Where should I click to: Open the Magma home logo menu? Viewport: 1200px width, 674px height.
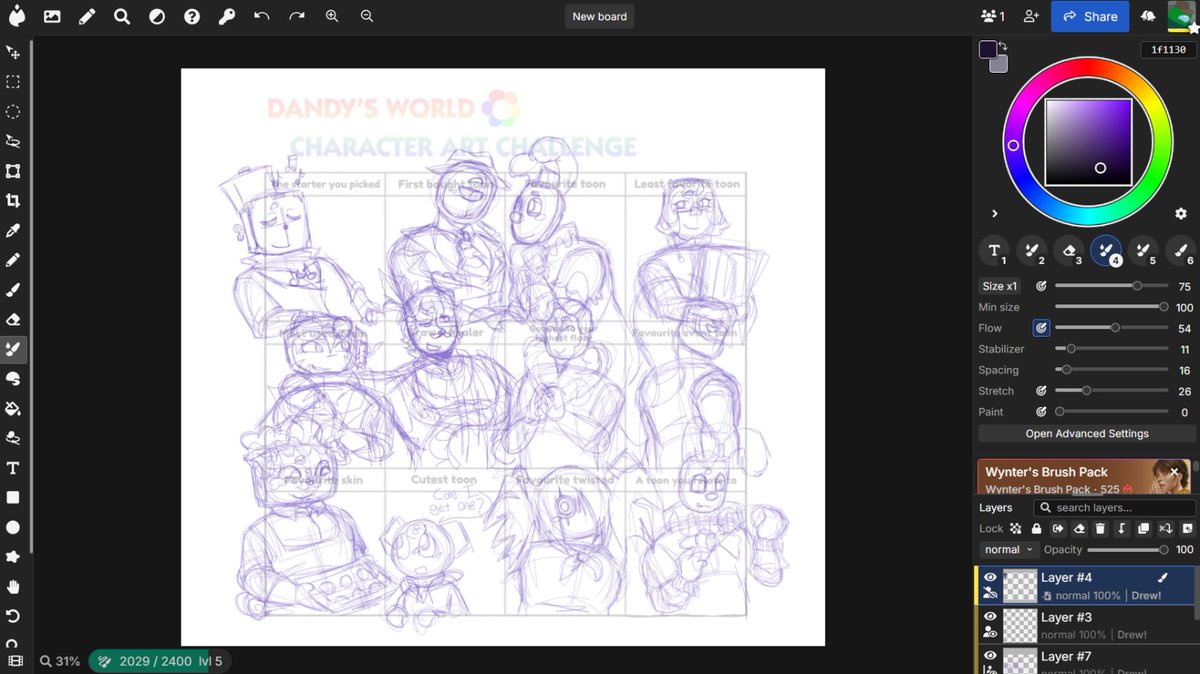[x=17, y=17]
